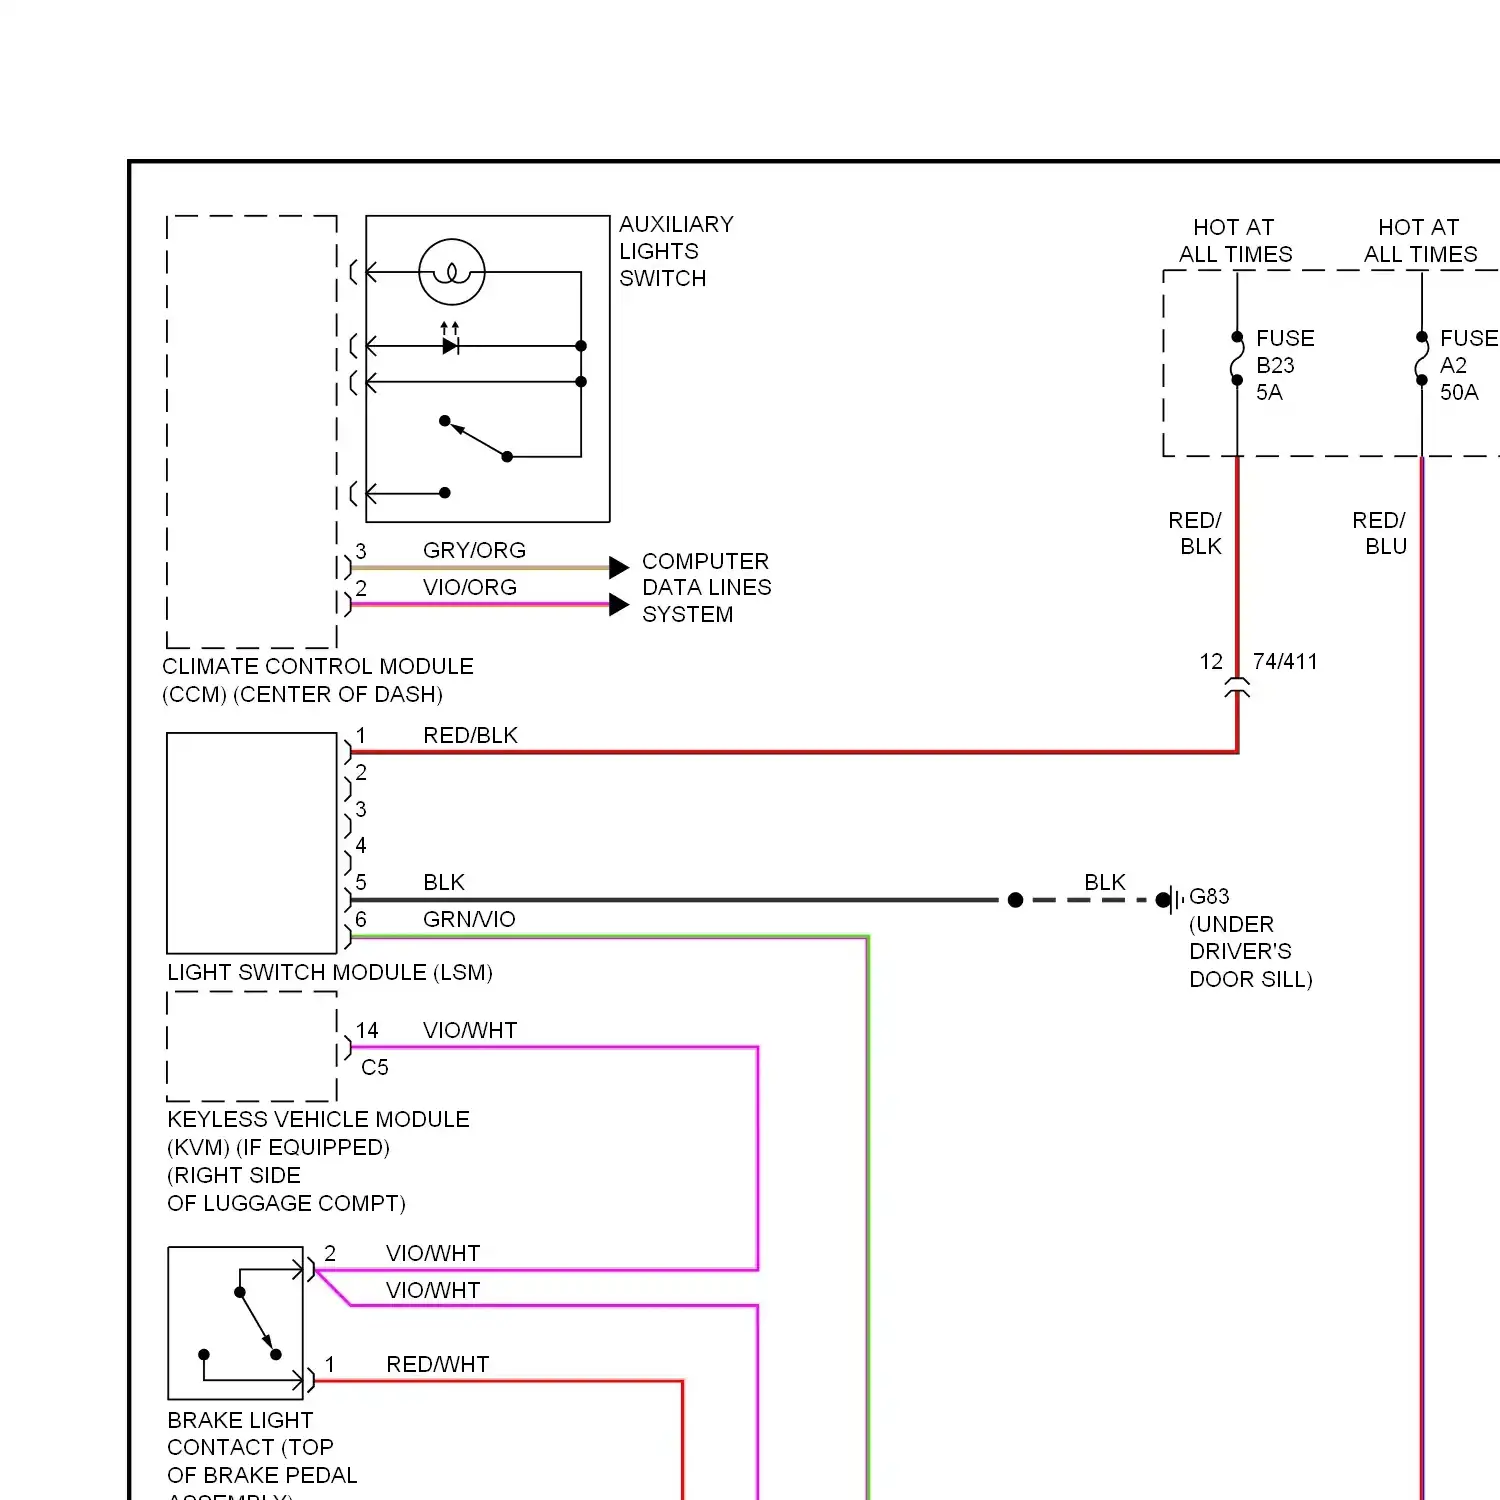Viewport: 1500px width, 1500px height.
Task: Click HOT AT ALL TIMES above Fuse A2
Action: (1420, 240)
